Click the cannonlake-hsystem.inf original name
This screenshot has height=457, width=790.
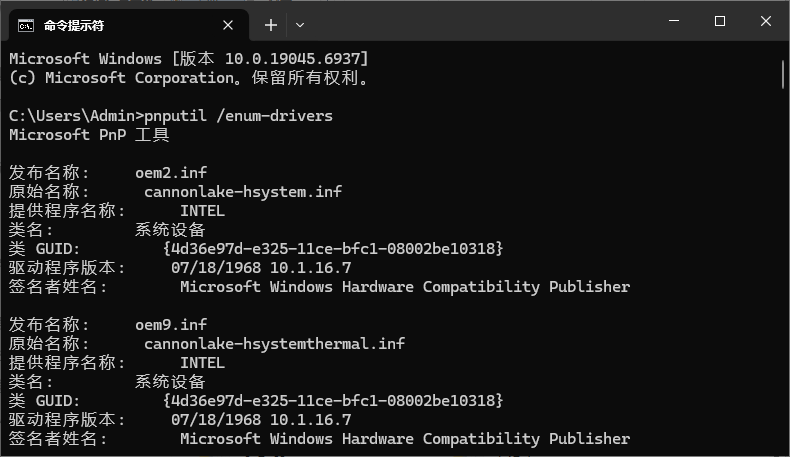point(243,192)
